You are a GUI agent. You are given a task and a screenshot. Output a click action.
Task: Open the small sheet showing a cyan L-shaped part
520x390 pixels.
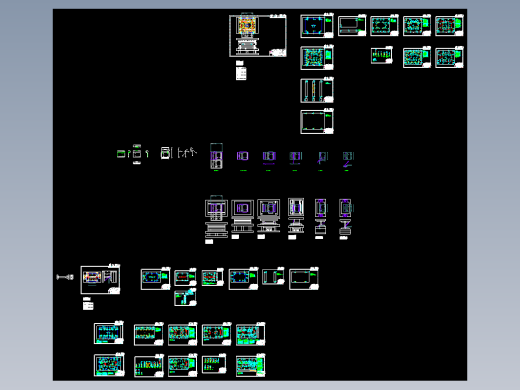[185, 298]
